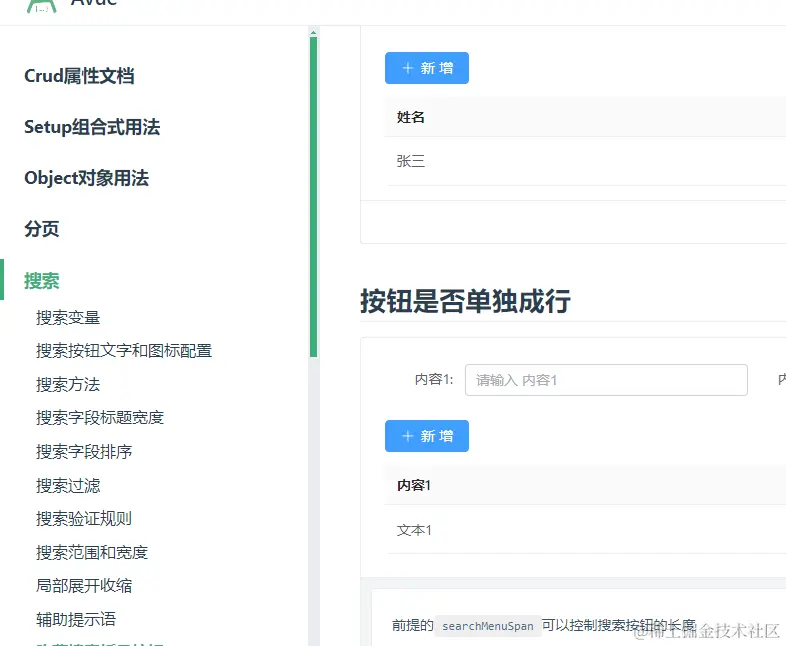Go to 搜索按钮文字和图标配置 subsection
This screenshot has width=786, height=646.
124,351
